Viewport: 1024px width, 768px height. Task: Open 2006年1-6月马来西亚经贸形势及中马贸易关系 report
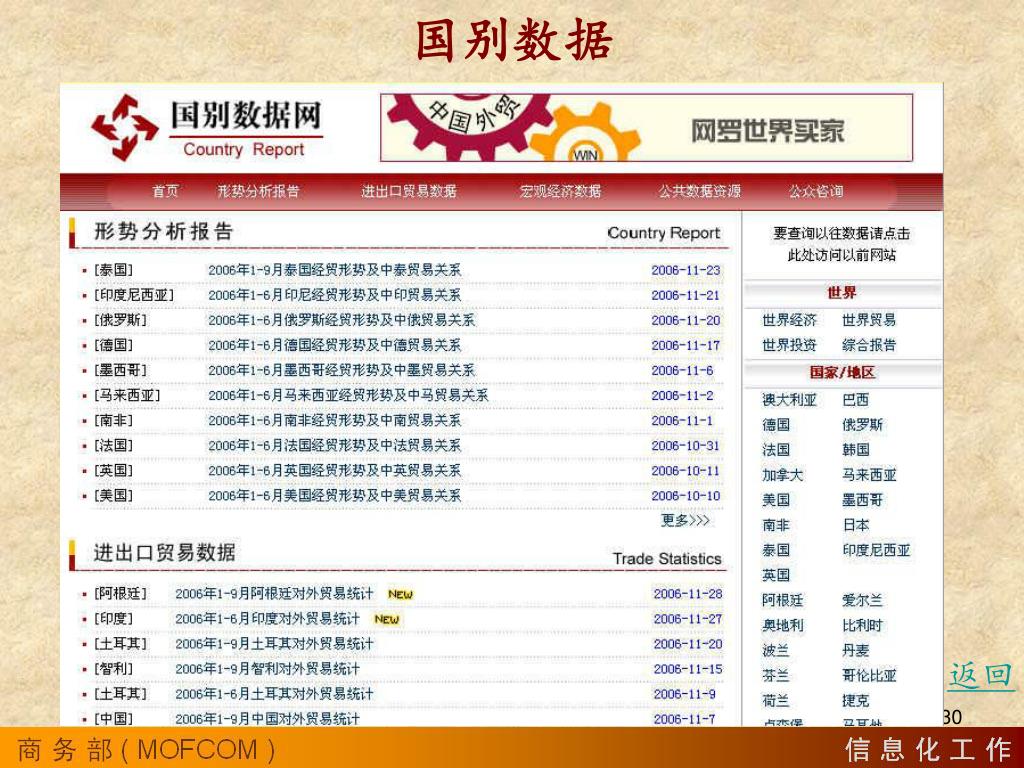click(x=348, y=395)
